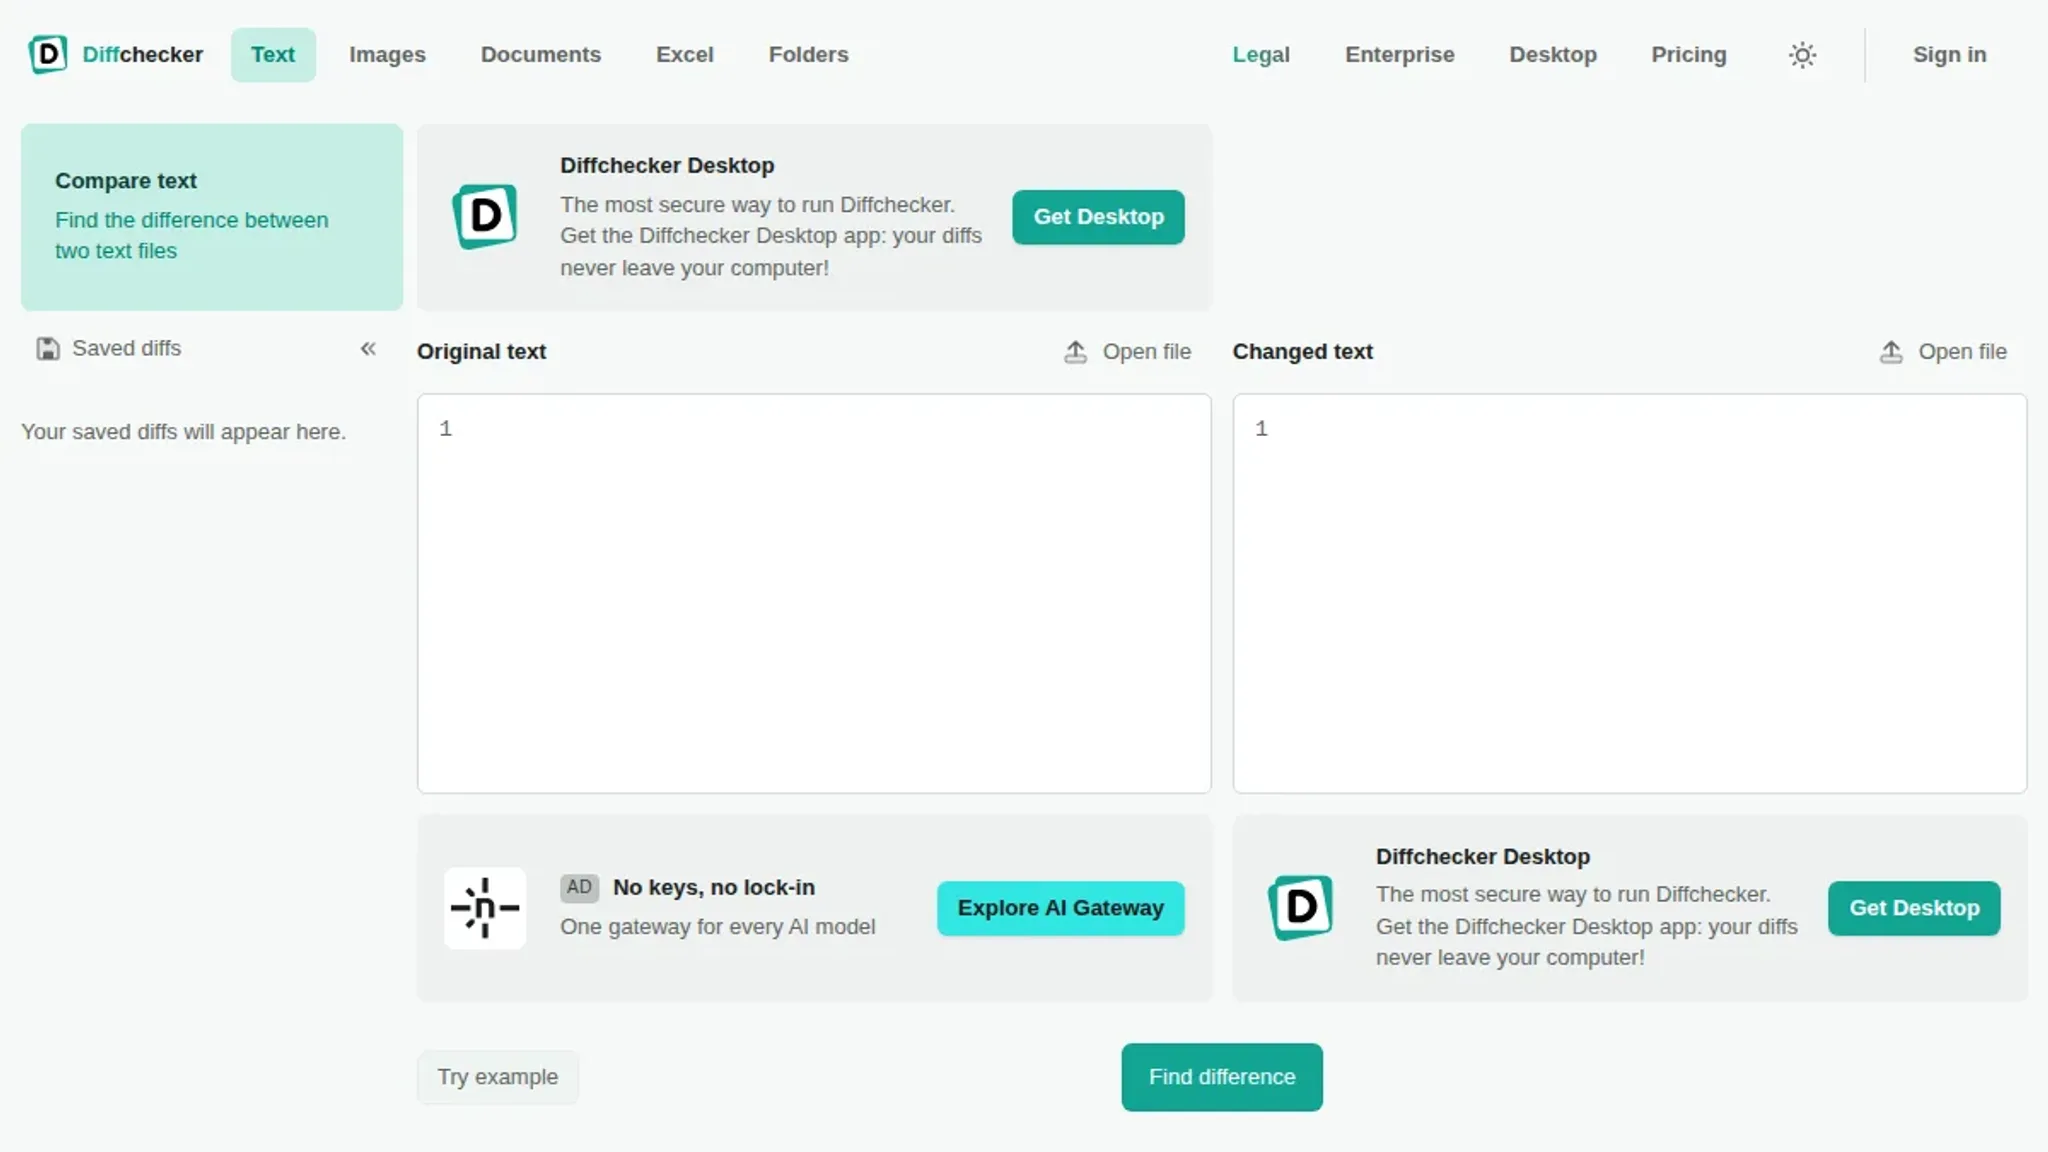Open the Legal link
2048x1152 pixels.
click(1261, 55)
